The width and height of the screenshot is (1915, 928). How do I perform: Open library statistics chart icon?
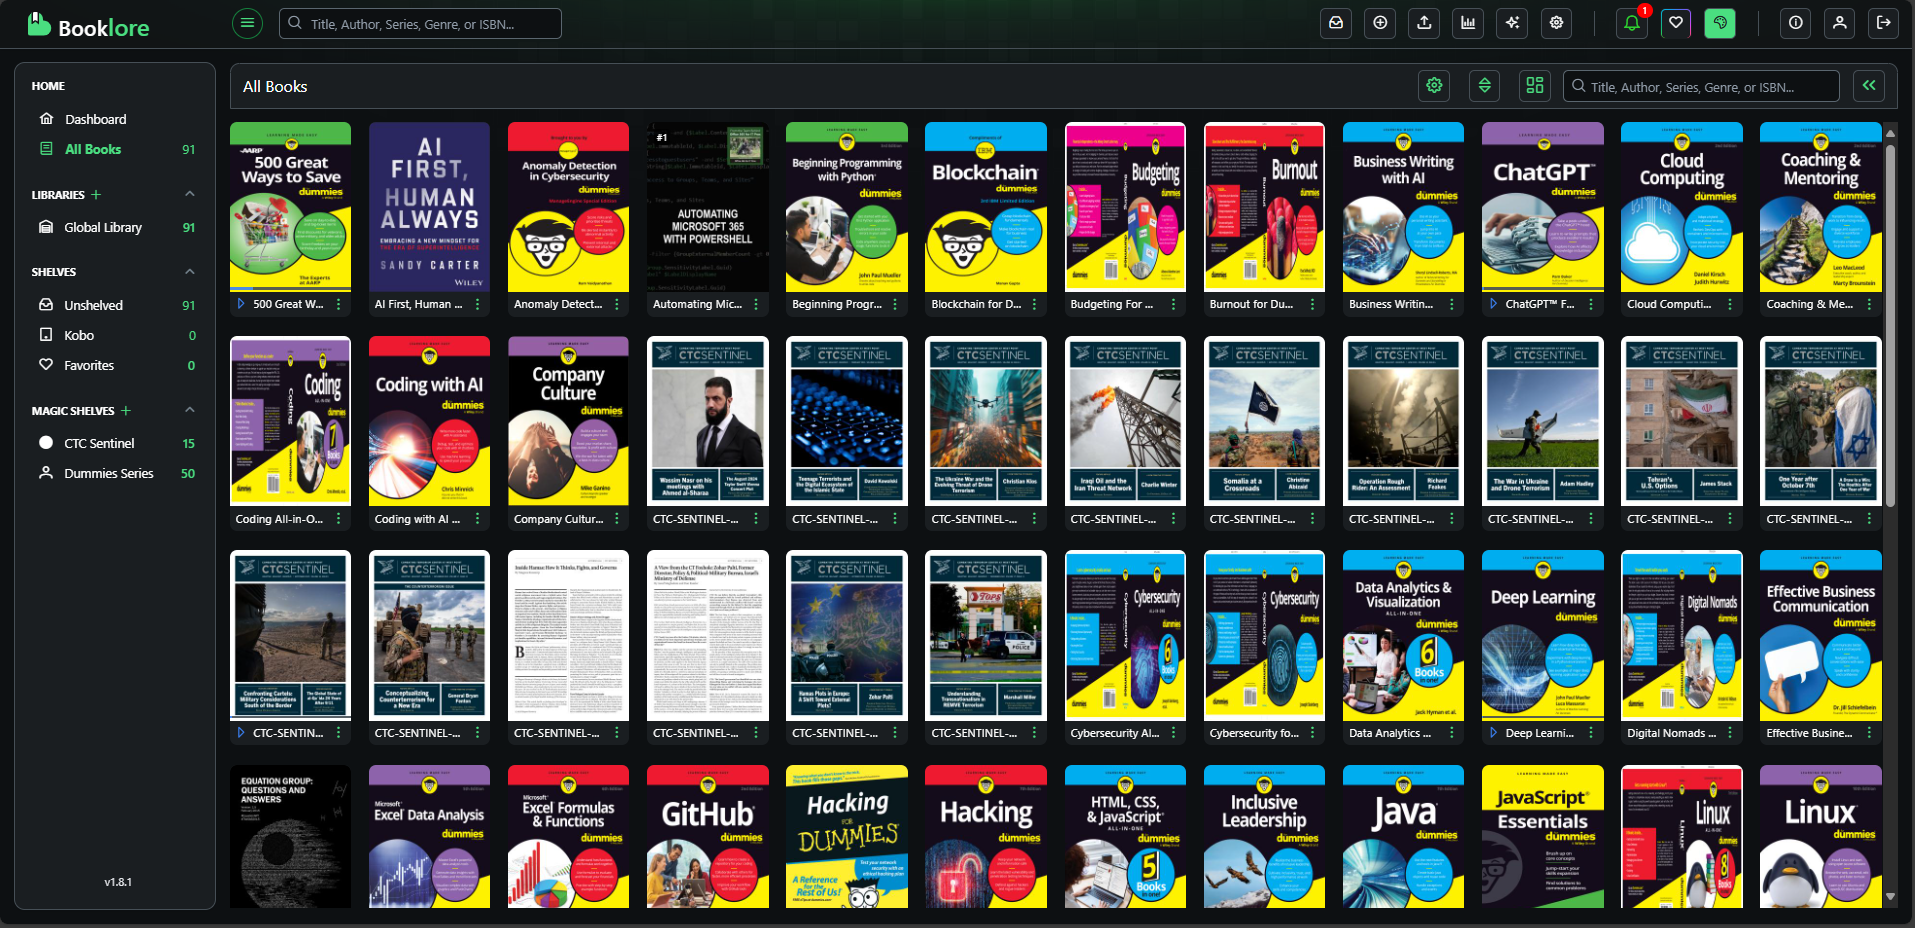click(1468, 23)
